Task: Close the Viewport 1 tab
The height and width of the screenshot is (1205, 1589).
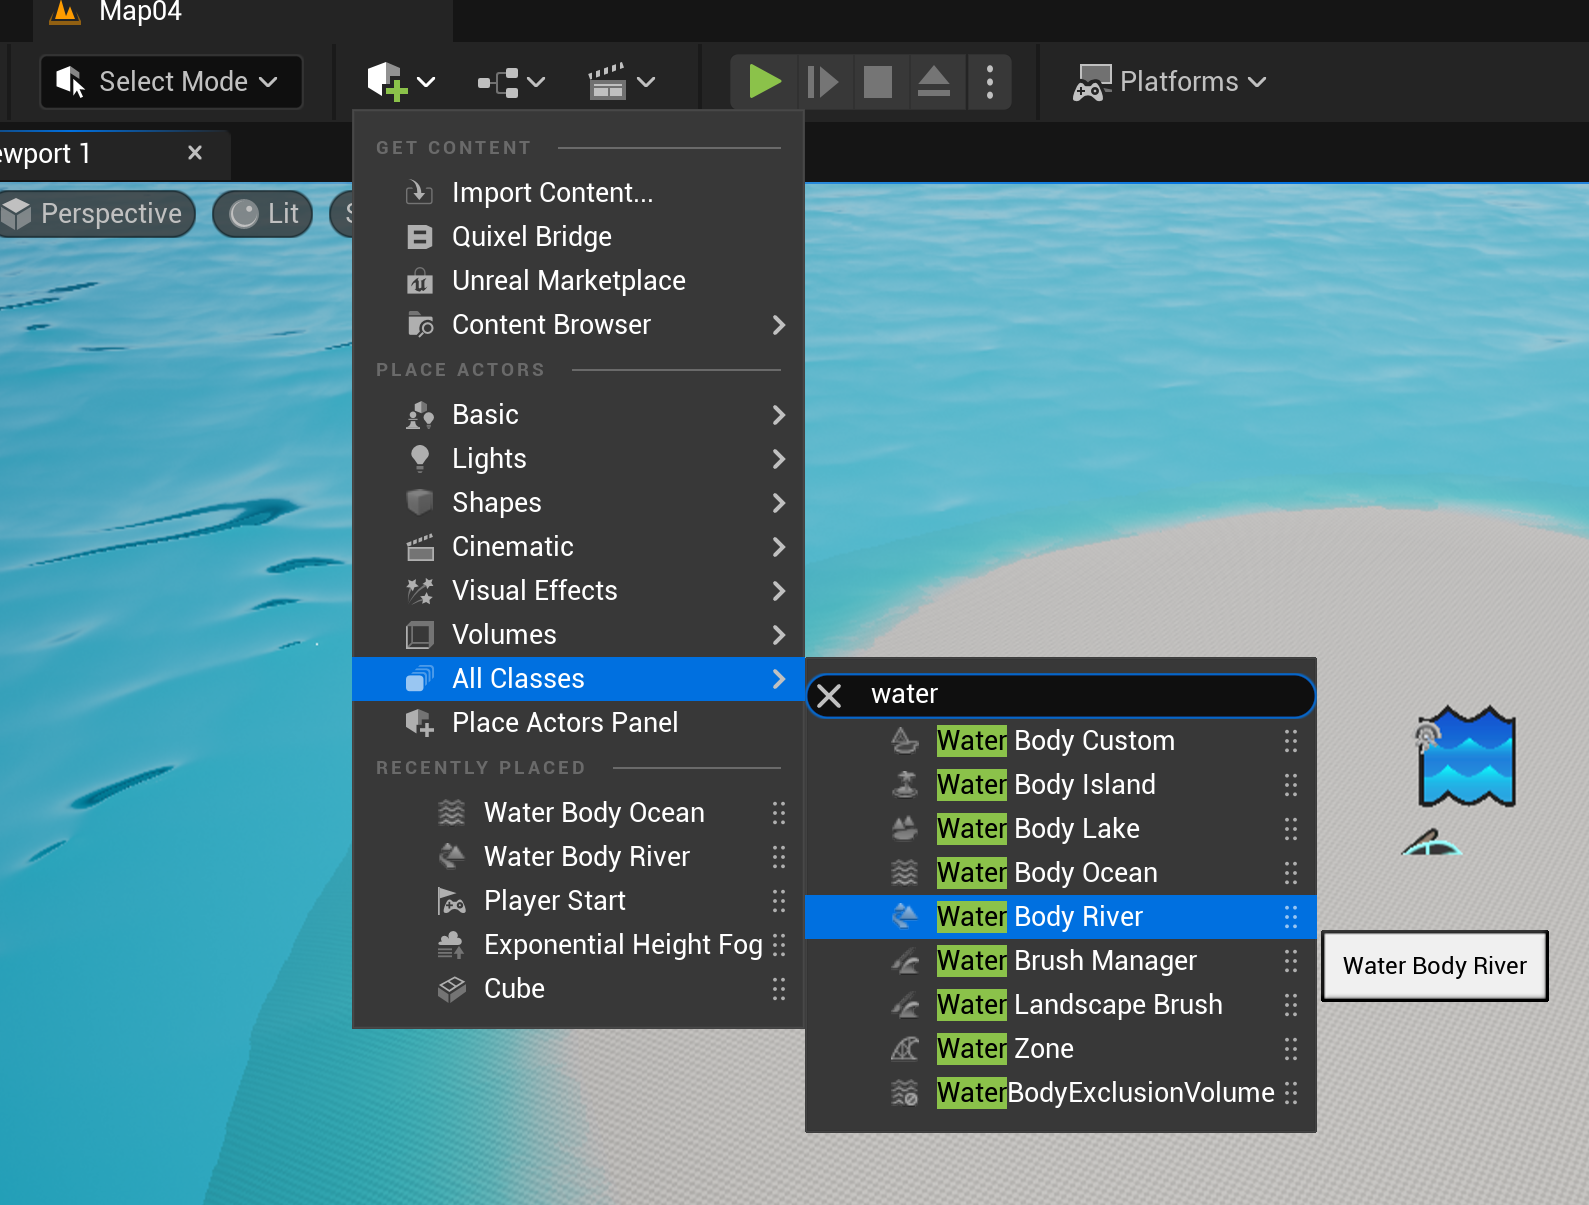Action: point(195,153)
